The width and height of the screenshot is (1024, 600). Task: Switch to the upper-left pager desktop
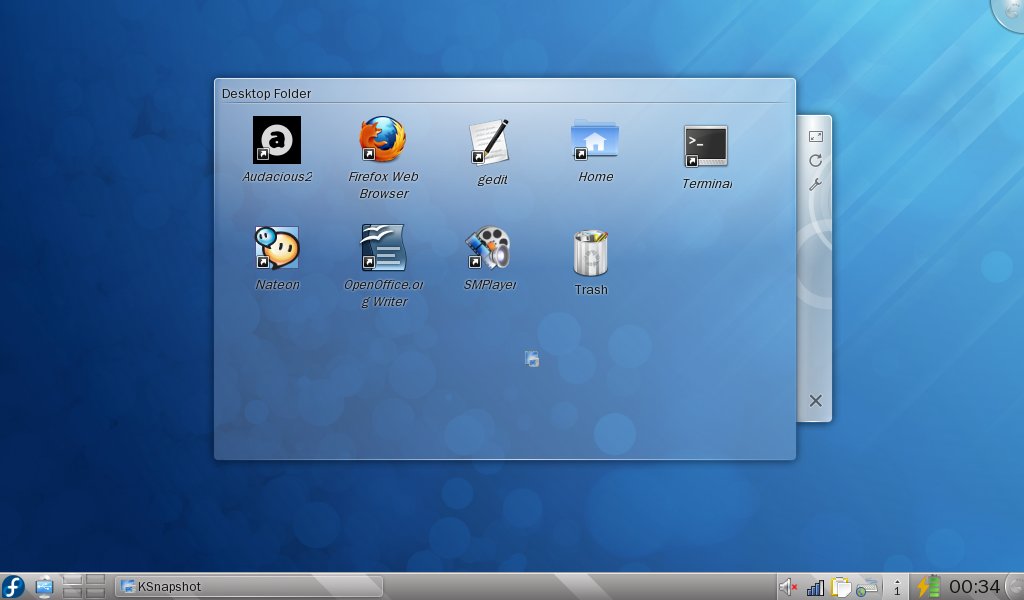[72, 580]
